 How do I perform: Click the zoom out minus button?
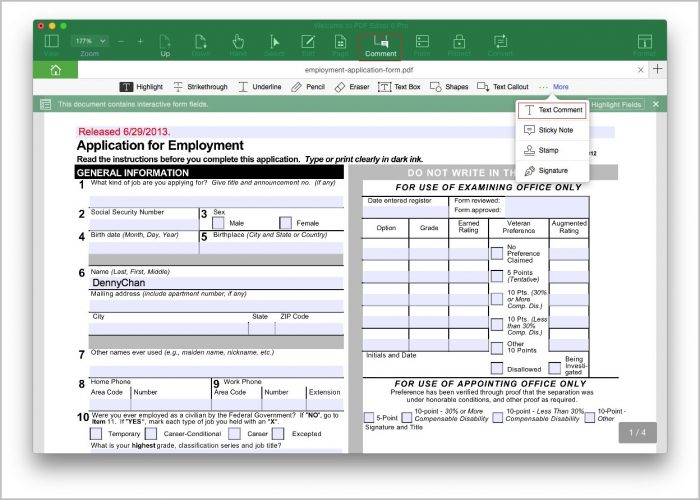pyautogui.click(x=121, y=42)
